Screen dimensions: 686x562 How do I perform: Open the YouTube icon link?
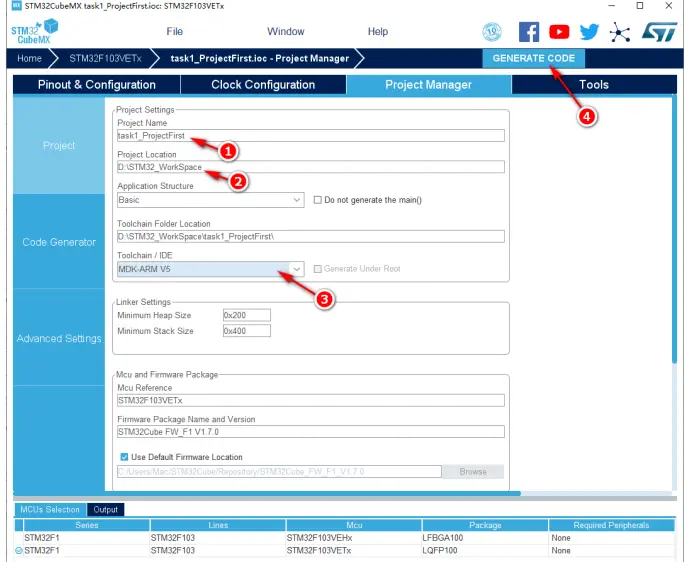[x=559, y=32]
